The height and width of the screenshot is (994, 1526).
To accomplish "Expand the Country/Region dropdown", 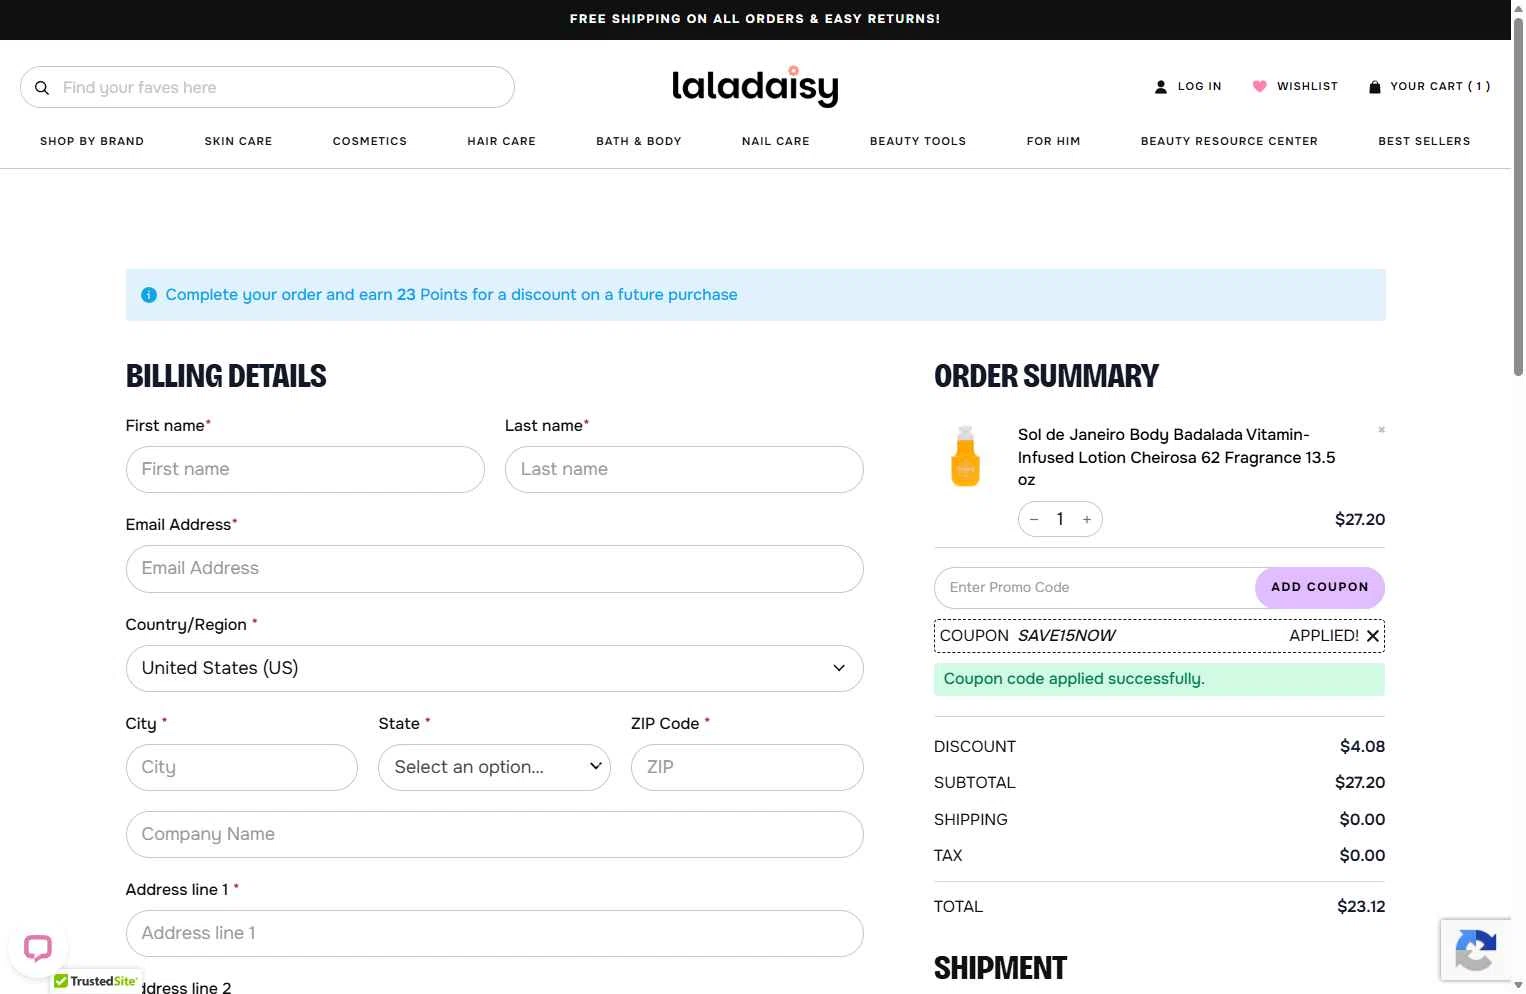I will point(494,668).
